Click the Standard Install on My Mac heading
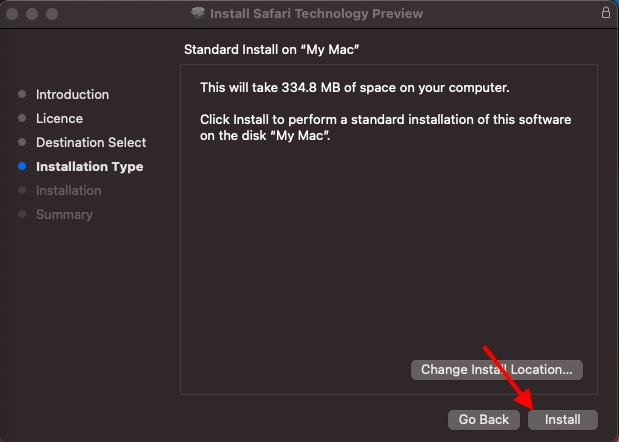 (x=272, y=50)
